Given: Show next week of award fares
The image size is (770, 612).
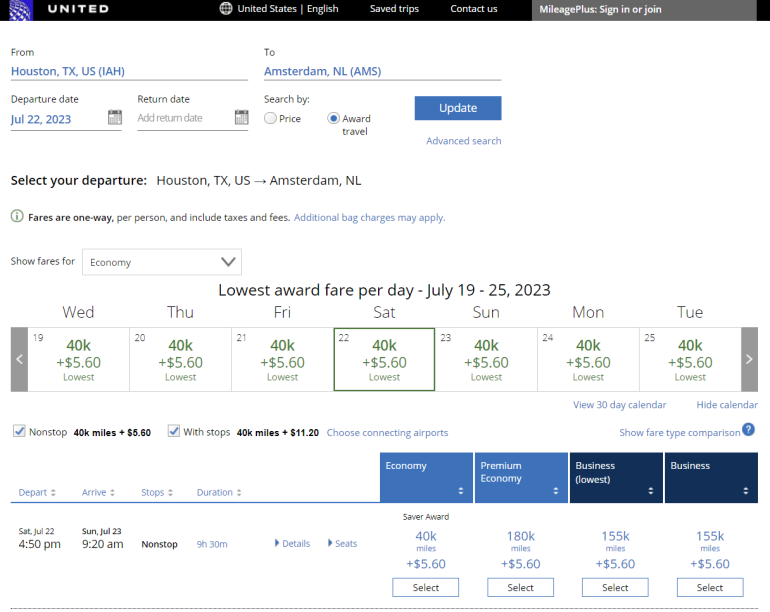Looking at the screenshot, I should (749, 359).
